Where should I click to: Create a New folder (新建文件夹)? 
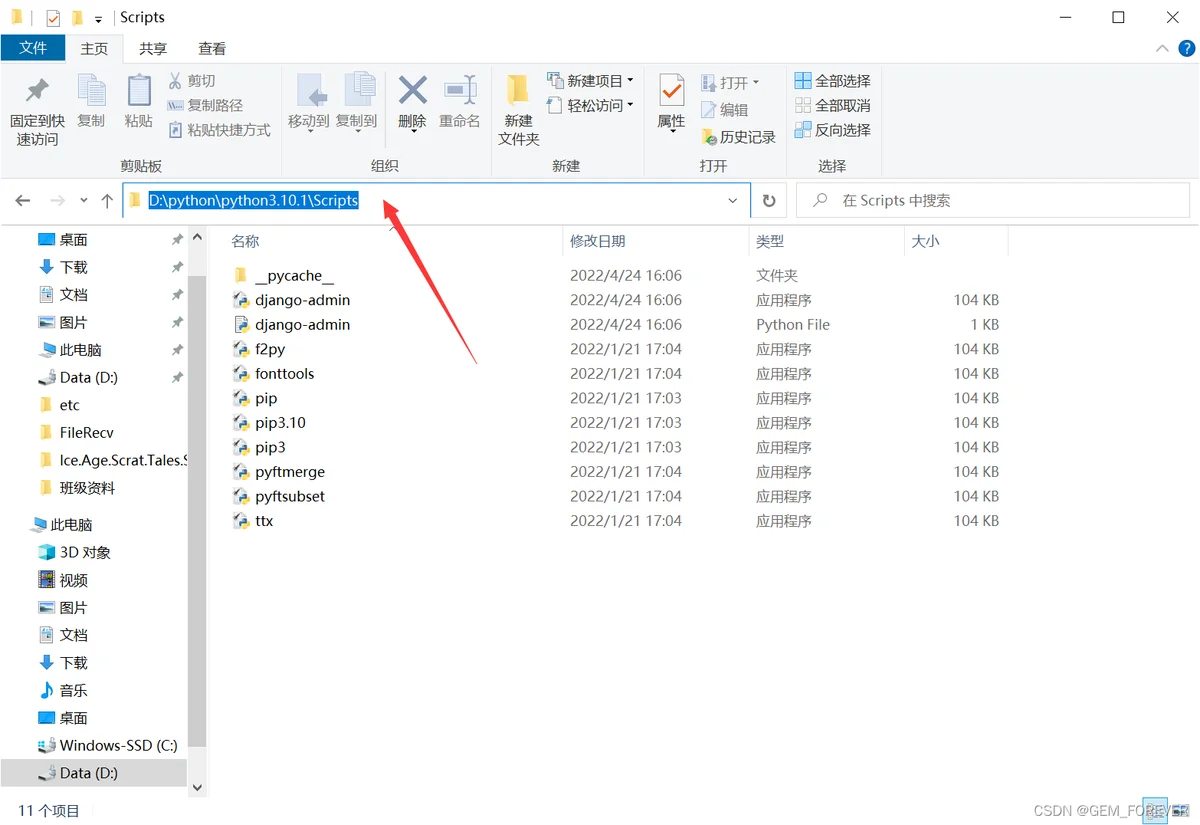pyautogui.click(x=519, y=110)
